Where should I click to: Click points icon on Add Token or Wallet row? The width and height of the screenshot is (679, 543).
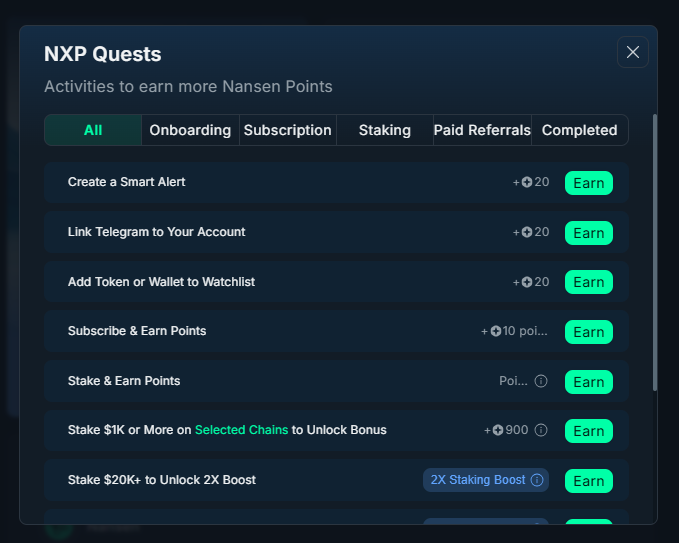coord(527,282)
